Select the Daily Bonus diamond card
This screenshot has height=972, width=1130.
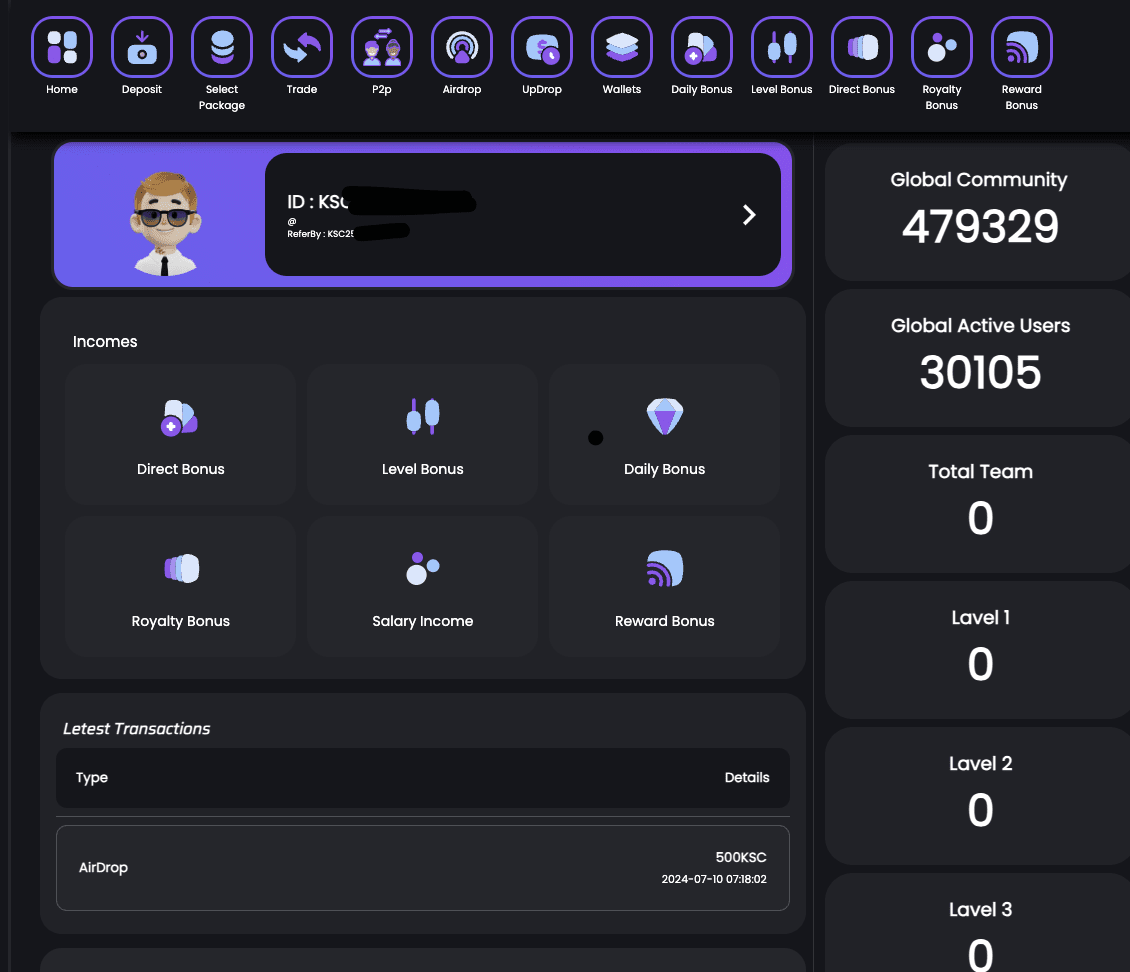pos(665,434)
